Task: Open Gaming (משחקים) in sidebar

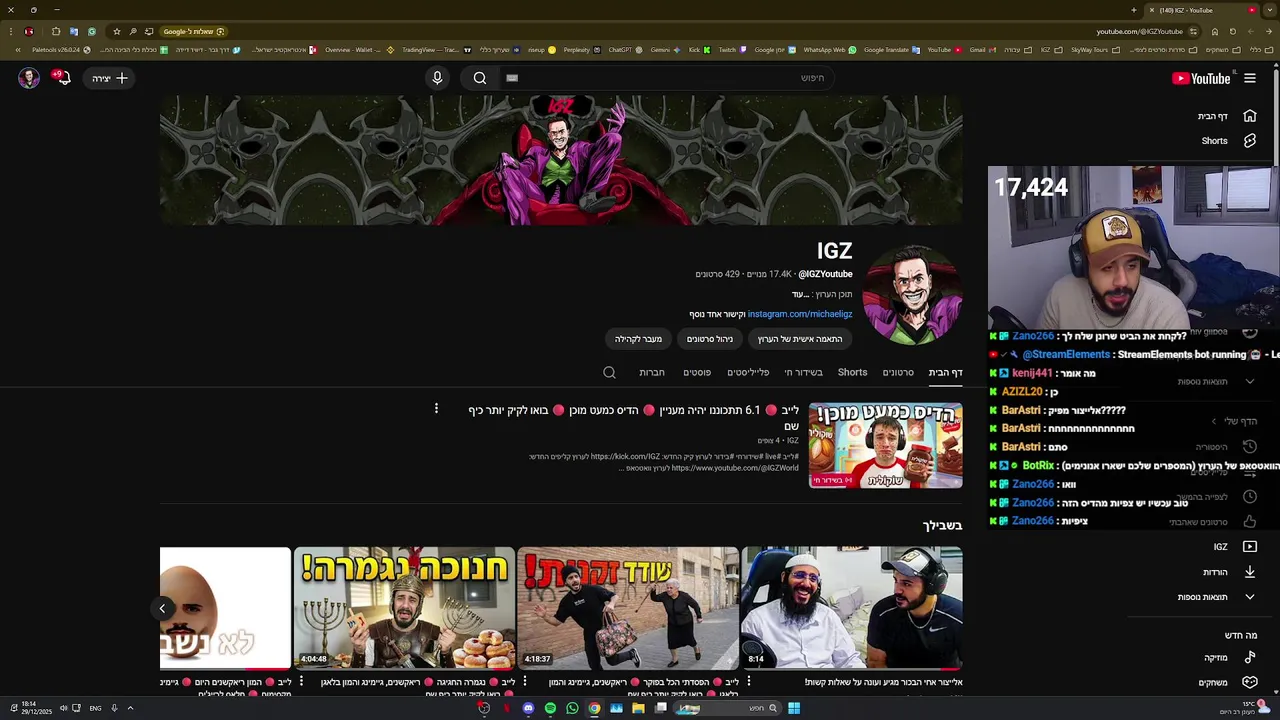Action: 1228,682
